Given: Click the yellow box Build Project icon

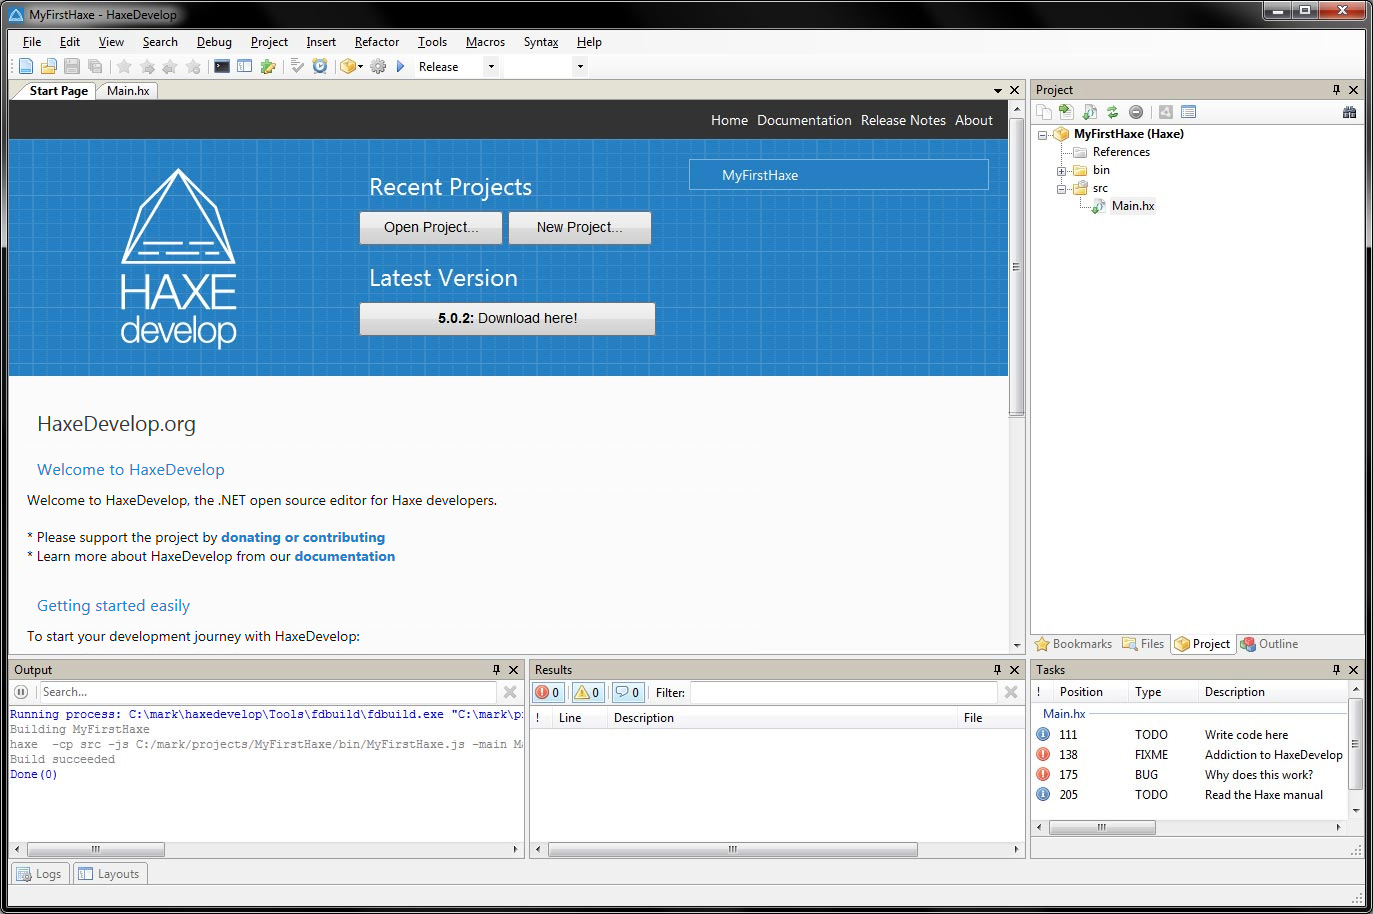Looking at the screenshot, I should point(347,66).
